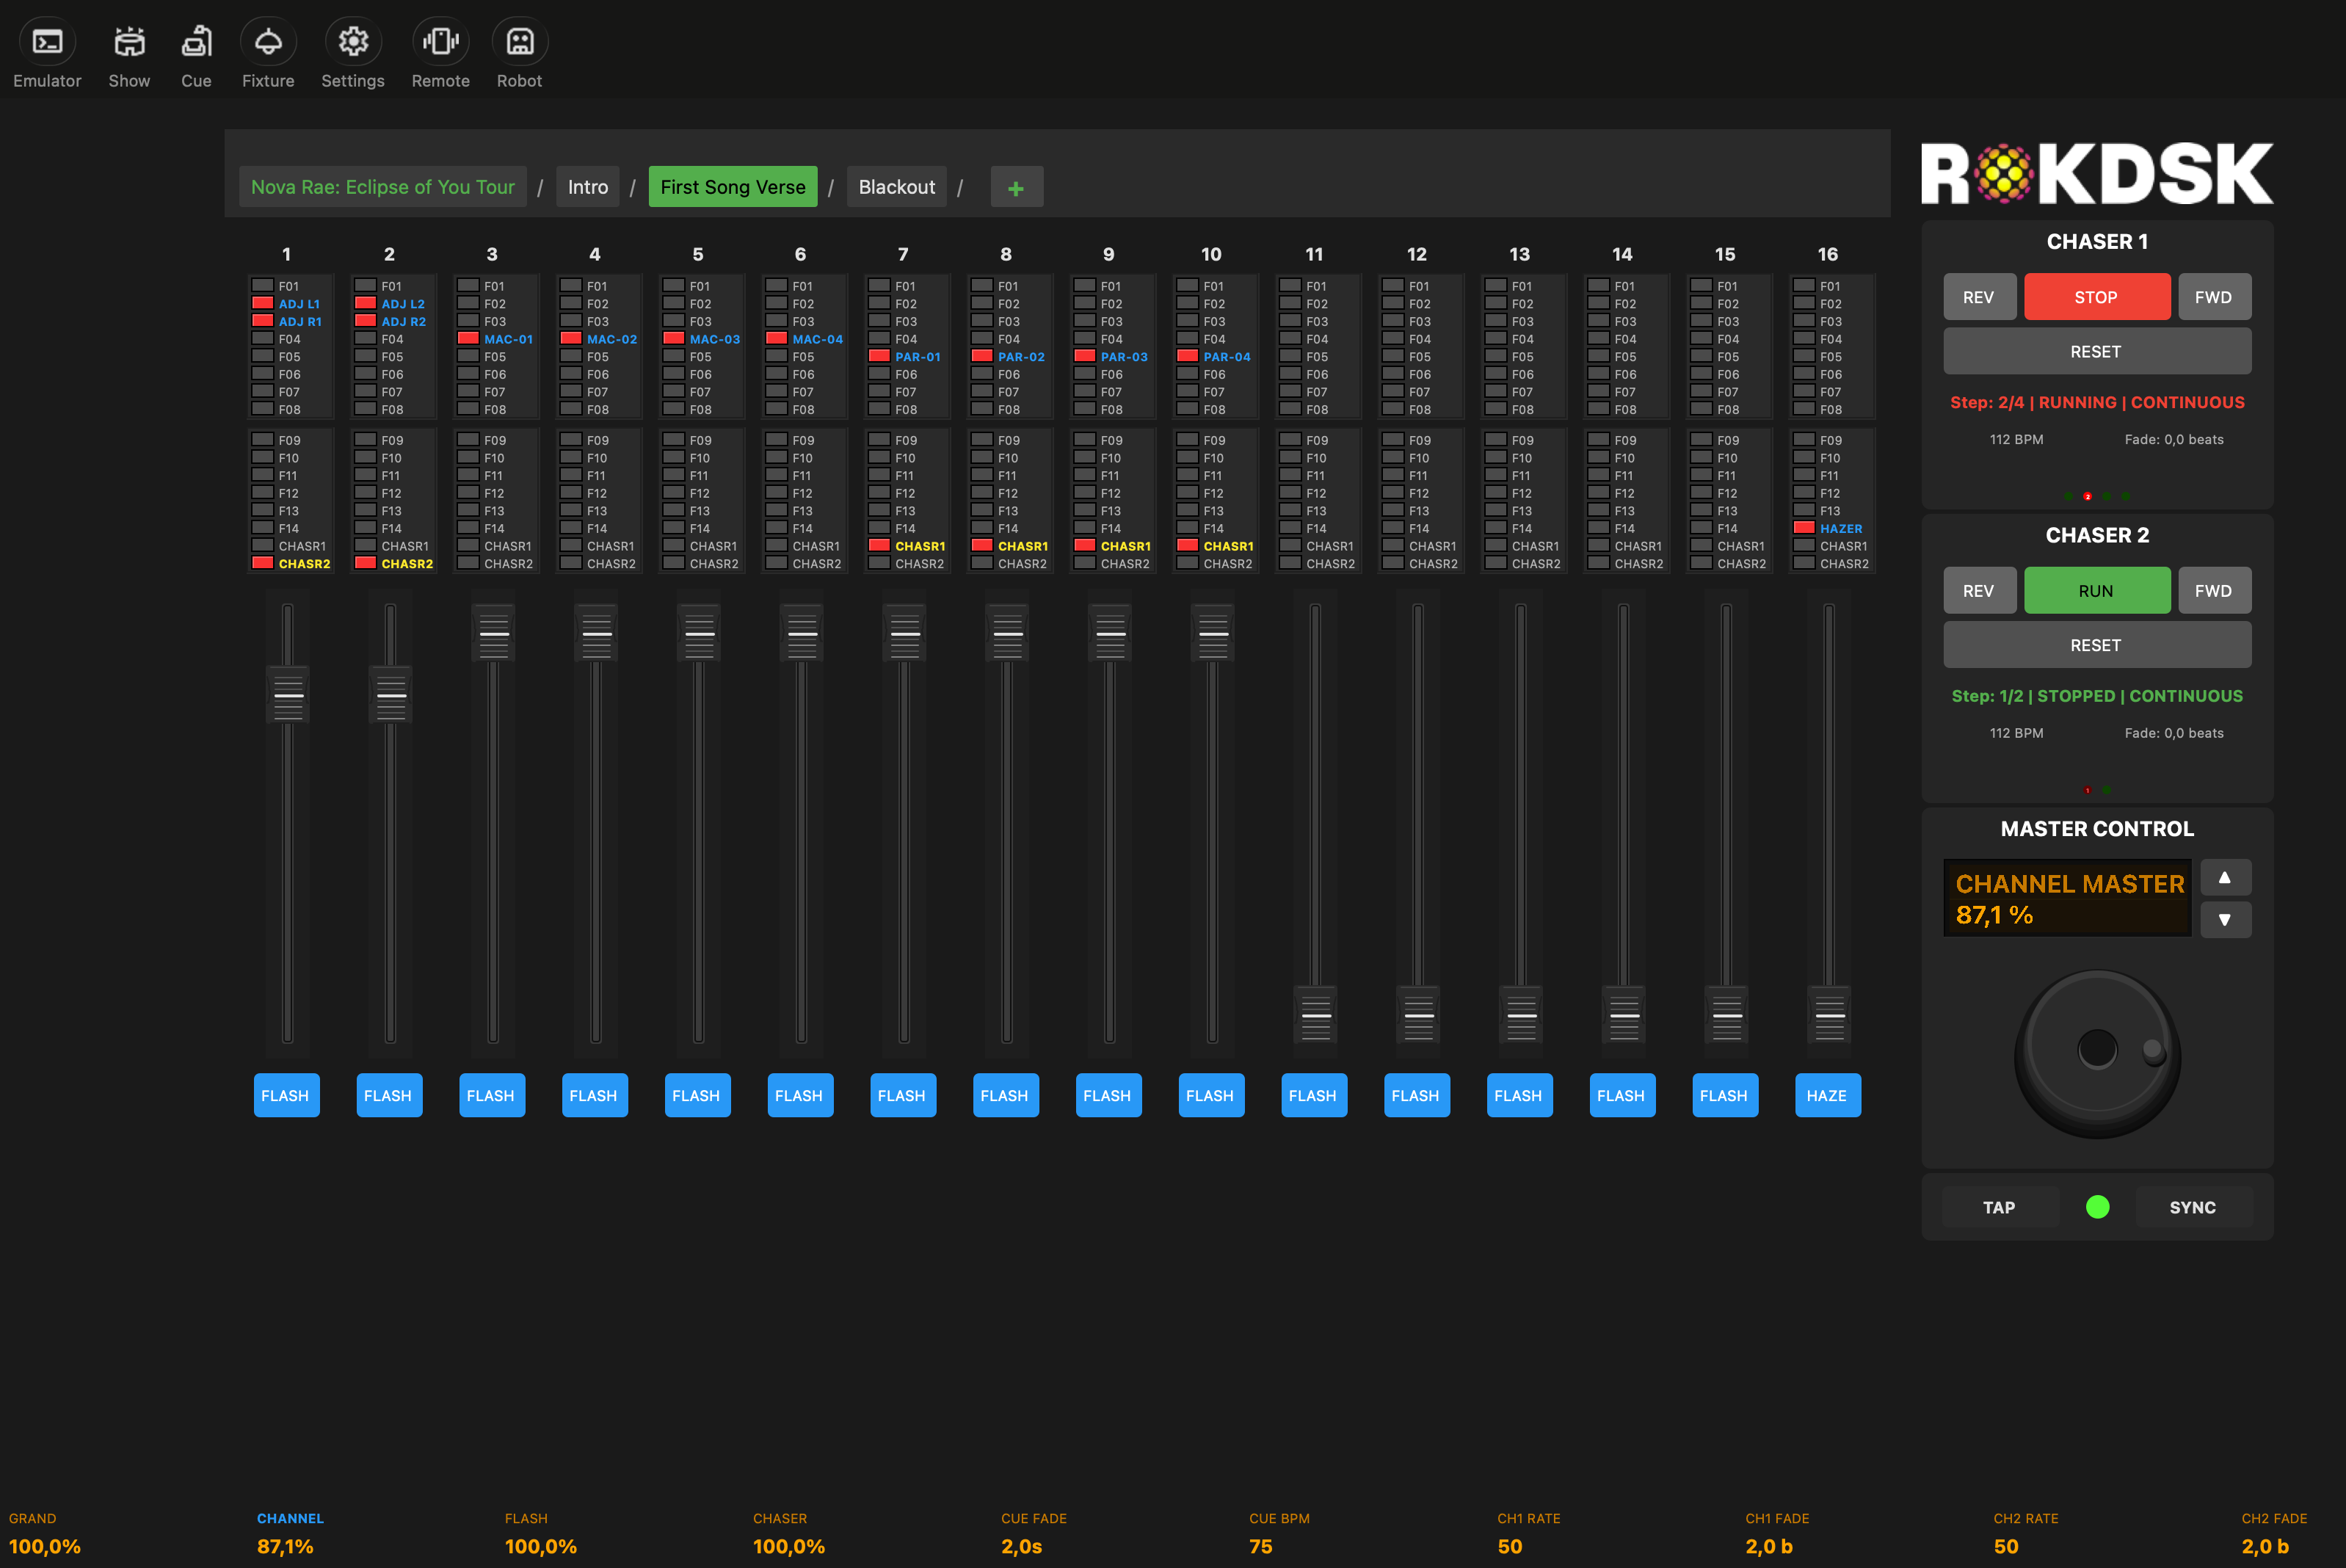Click Chaser 1 REV button
Screen dimensions: 2346x1568
click(1978, 297)
